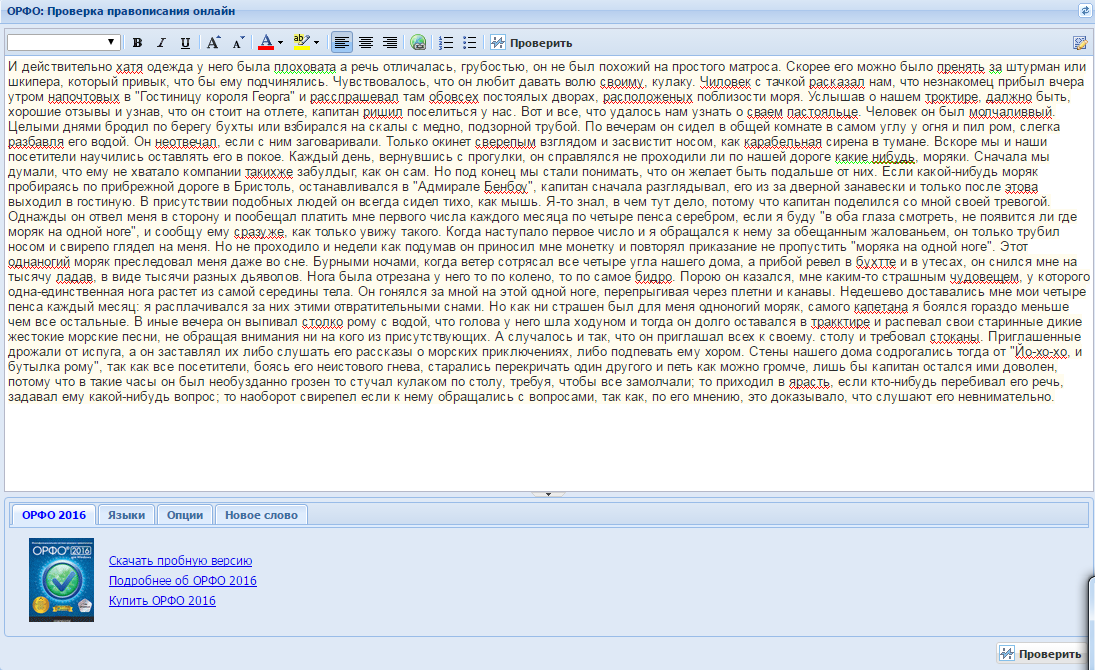The width and height of the screenshot is (1095, 670).
Task: Click the refresh icon in the title bar
Action: [1085, 10]
